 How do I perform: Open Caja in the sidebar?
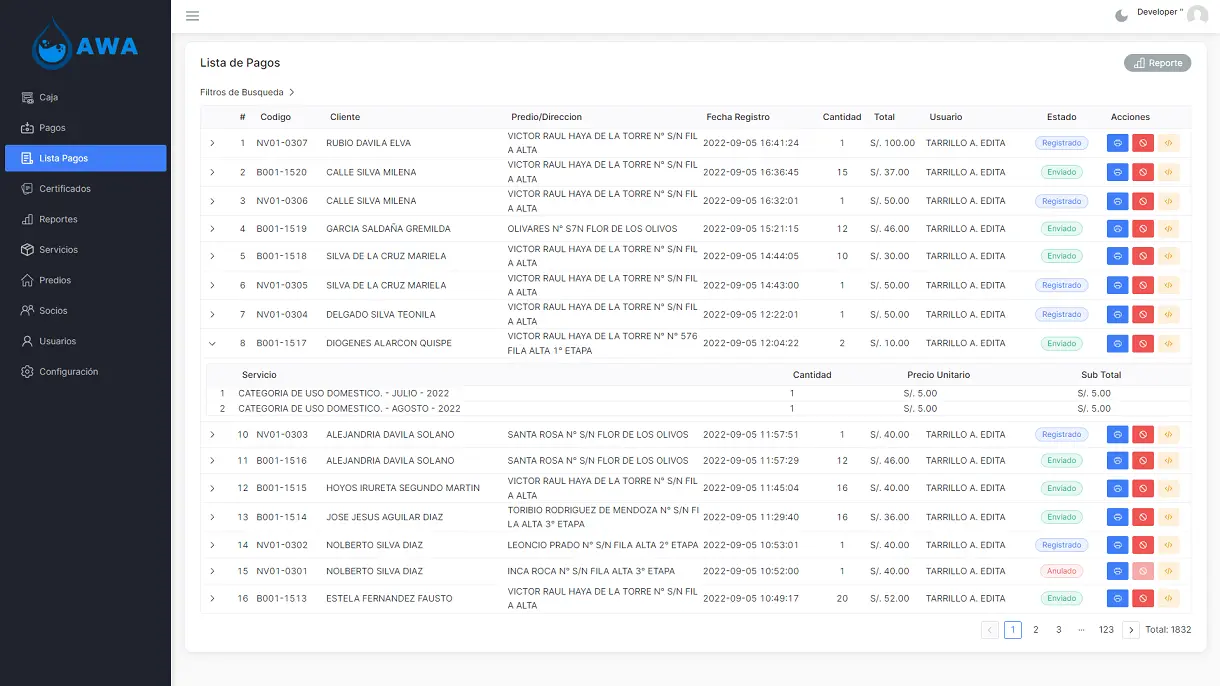pyautogui.click(x=49, y=97)
